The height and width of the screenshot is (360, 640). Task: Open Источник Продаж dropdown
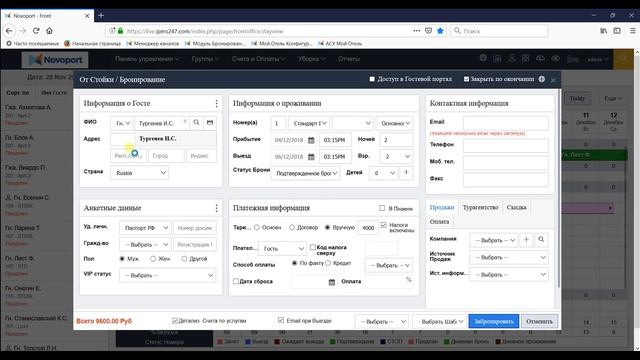pos(509,258)
